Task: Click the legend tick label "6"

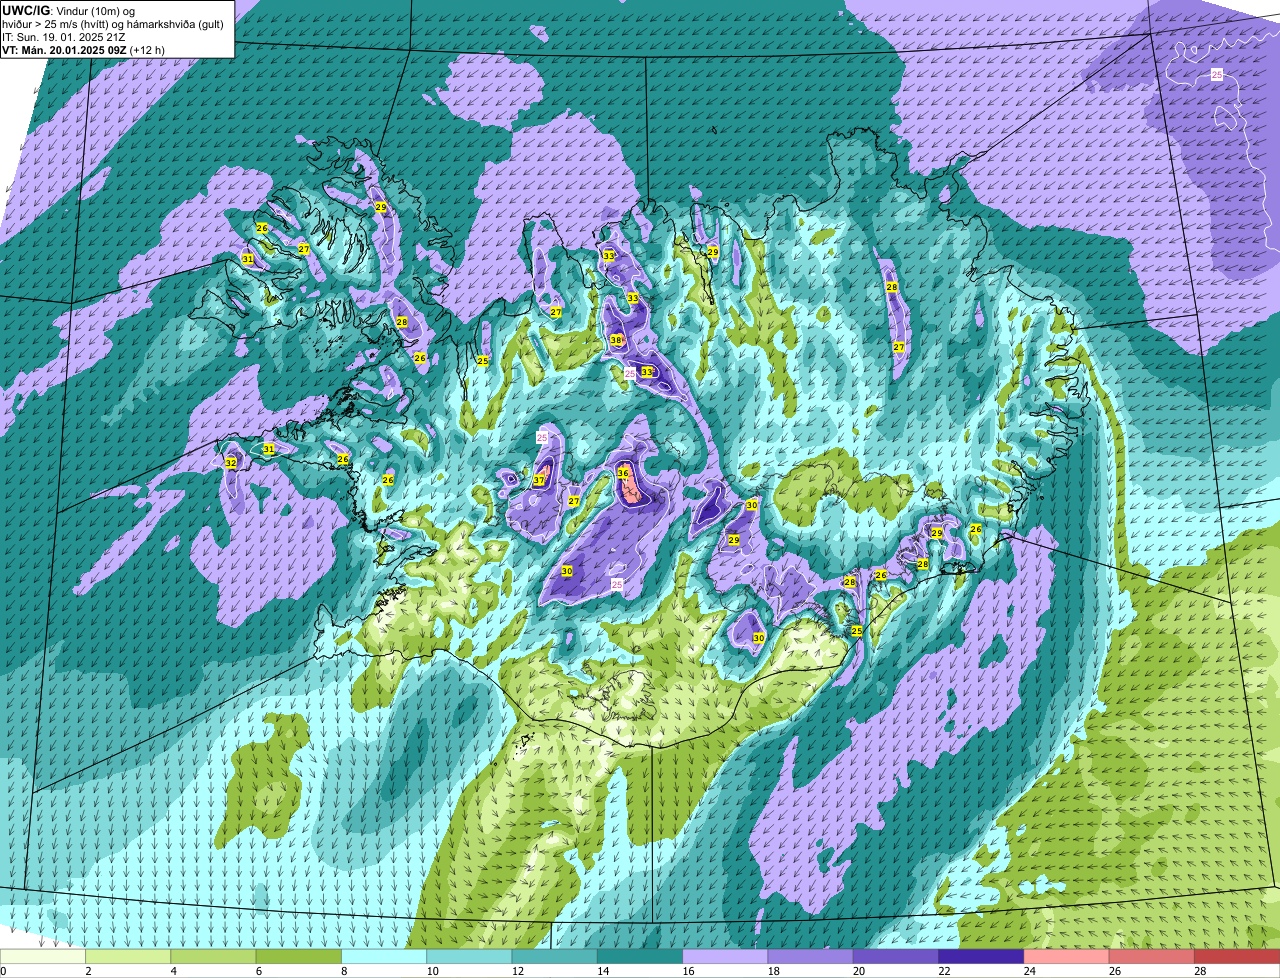Action: point(258,971)
